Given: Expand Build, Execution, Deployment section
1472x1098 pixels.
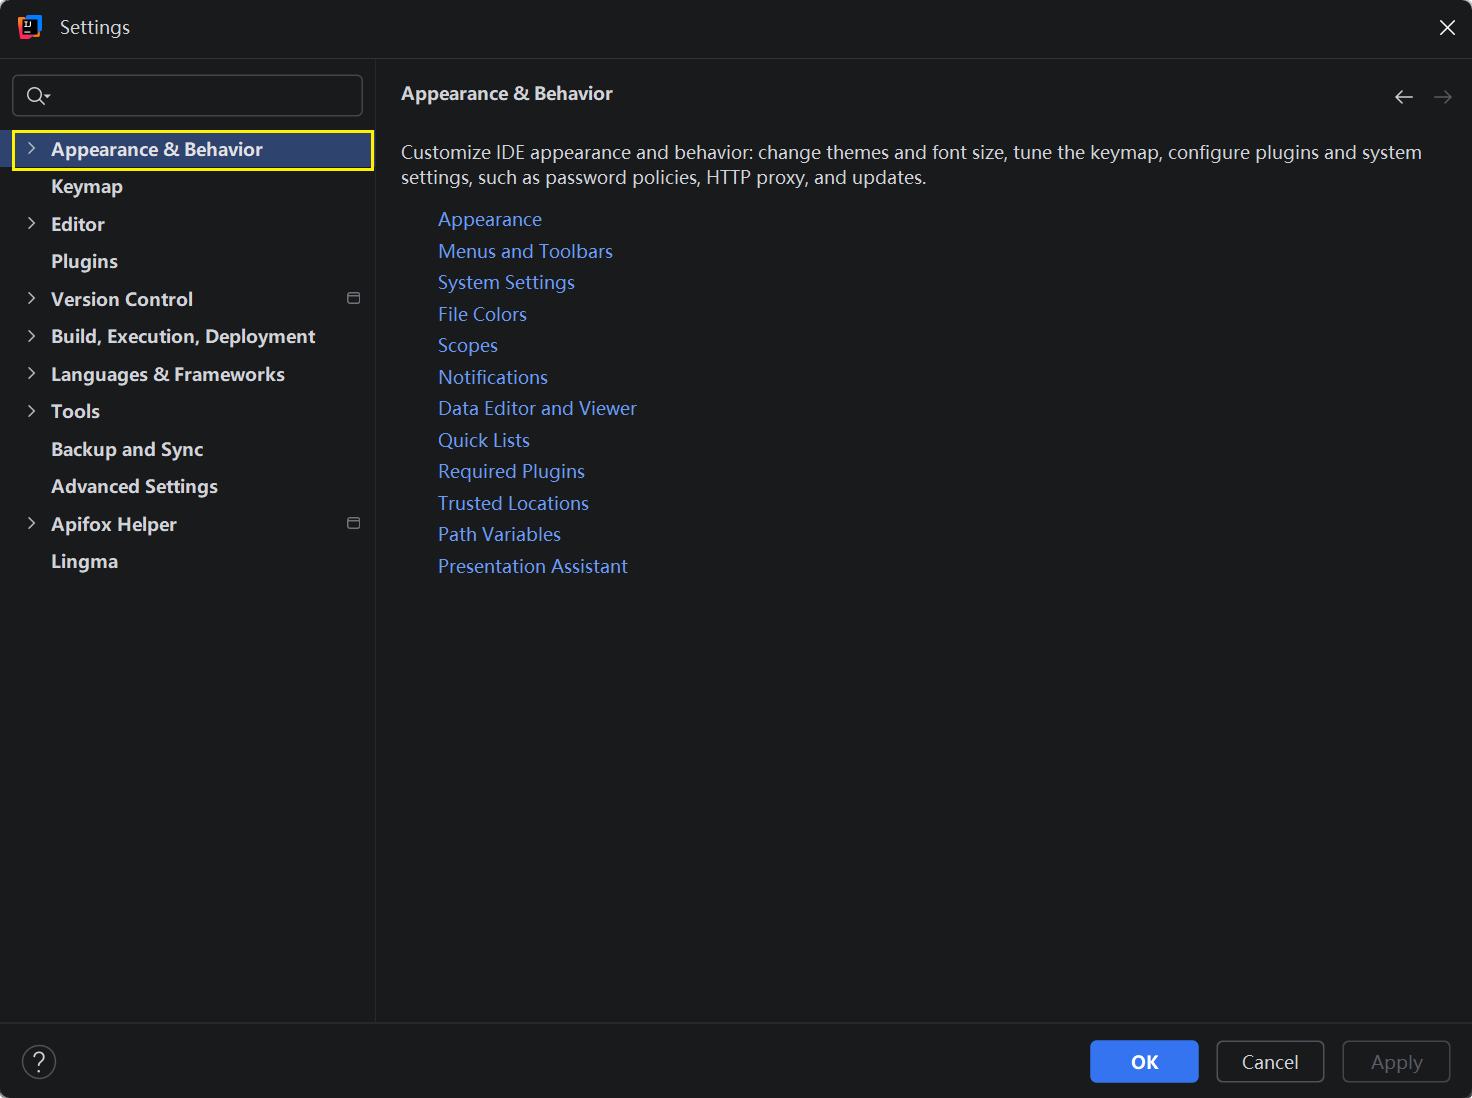Looking at the screenshot, I should tap(31, 336).
